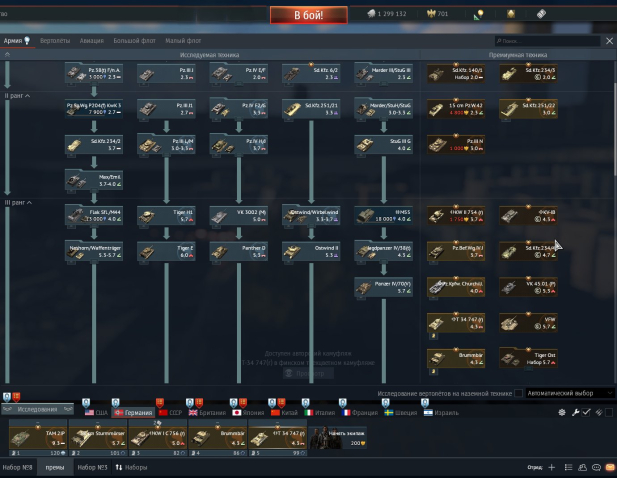Click the wrench repair icon
The height and width of the screenshot is (478, 617).
click(x=574, y=412)
